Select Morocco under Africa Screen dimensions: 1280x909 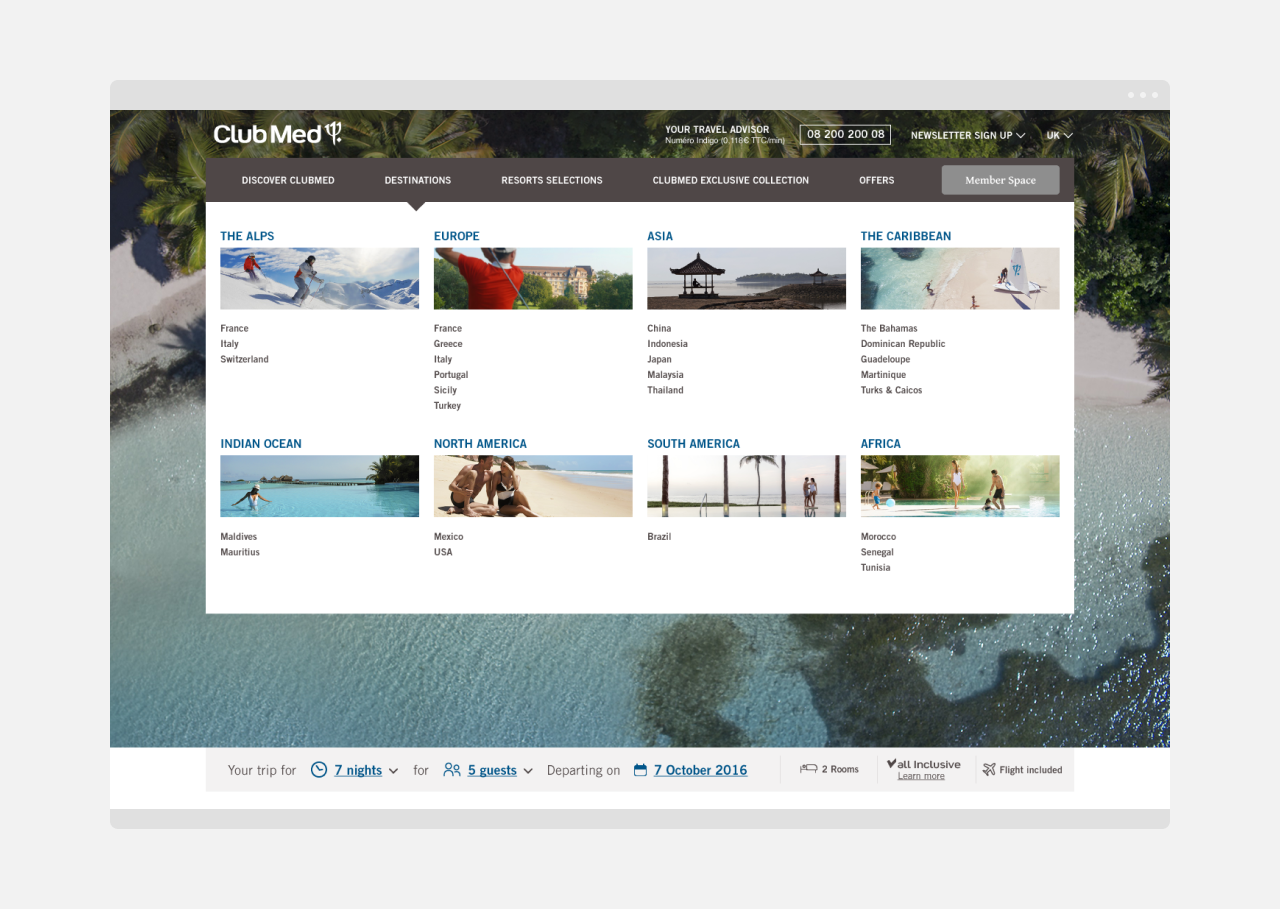pos(878,537)
